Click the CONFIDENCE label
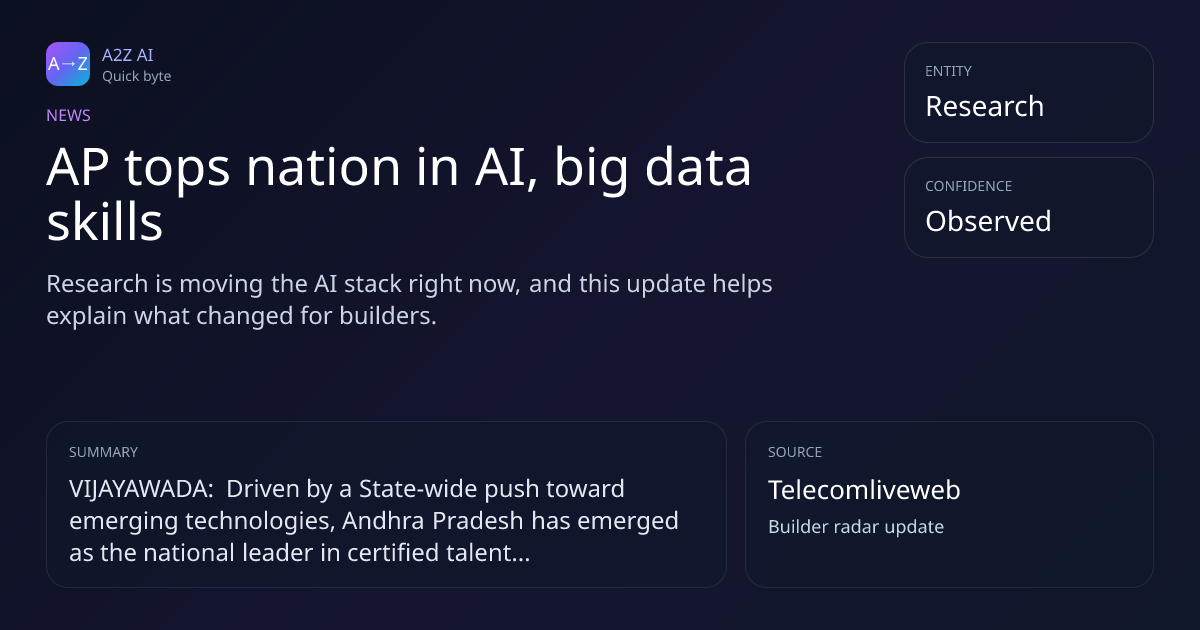The height and width of the screenshot is (630, 1200). pyautogui.click(x=968, y=186)
